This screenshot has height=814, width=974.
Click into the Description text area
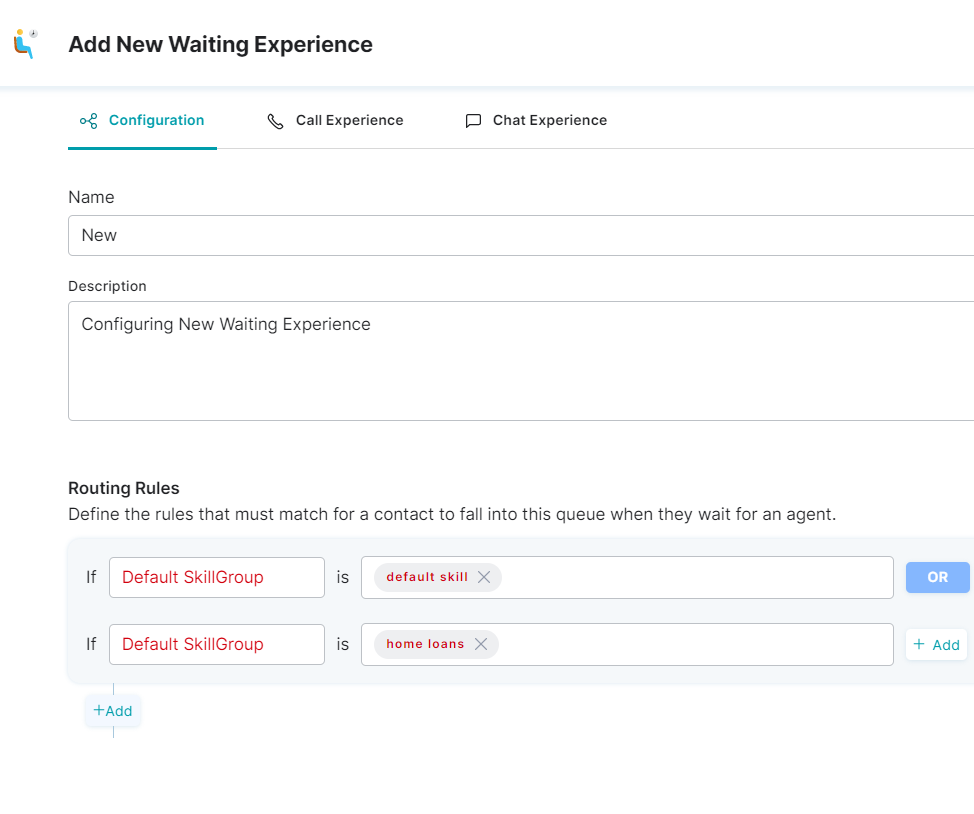(x=521, y=361)
